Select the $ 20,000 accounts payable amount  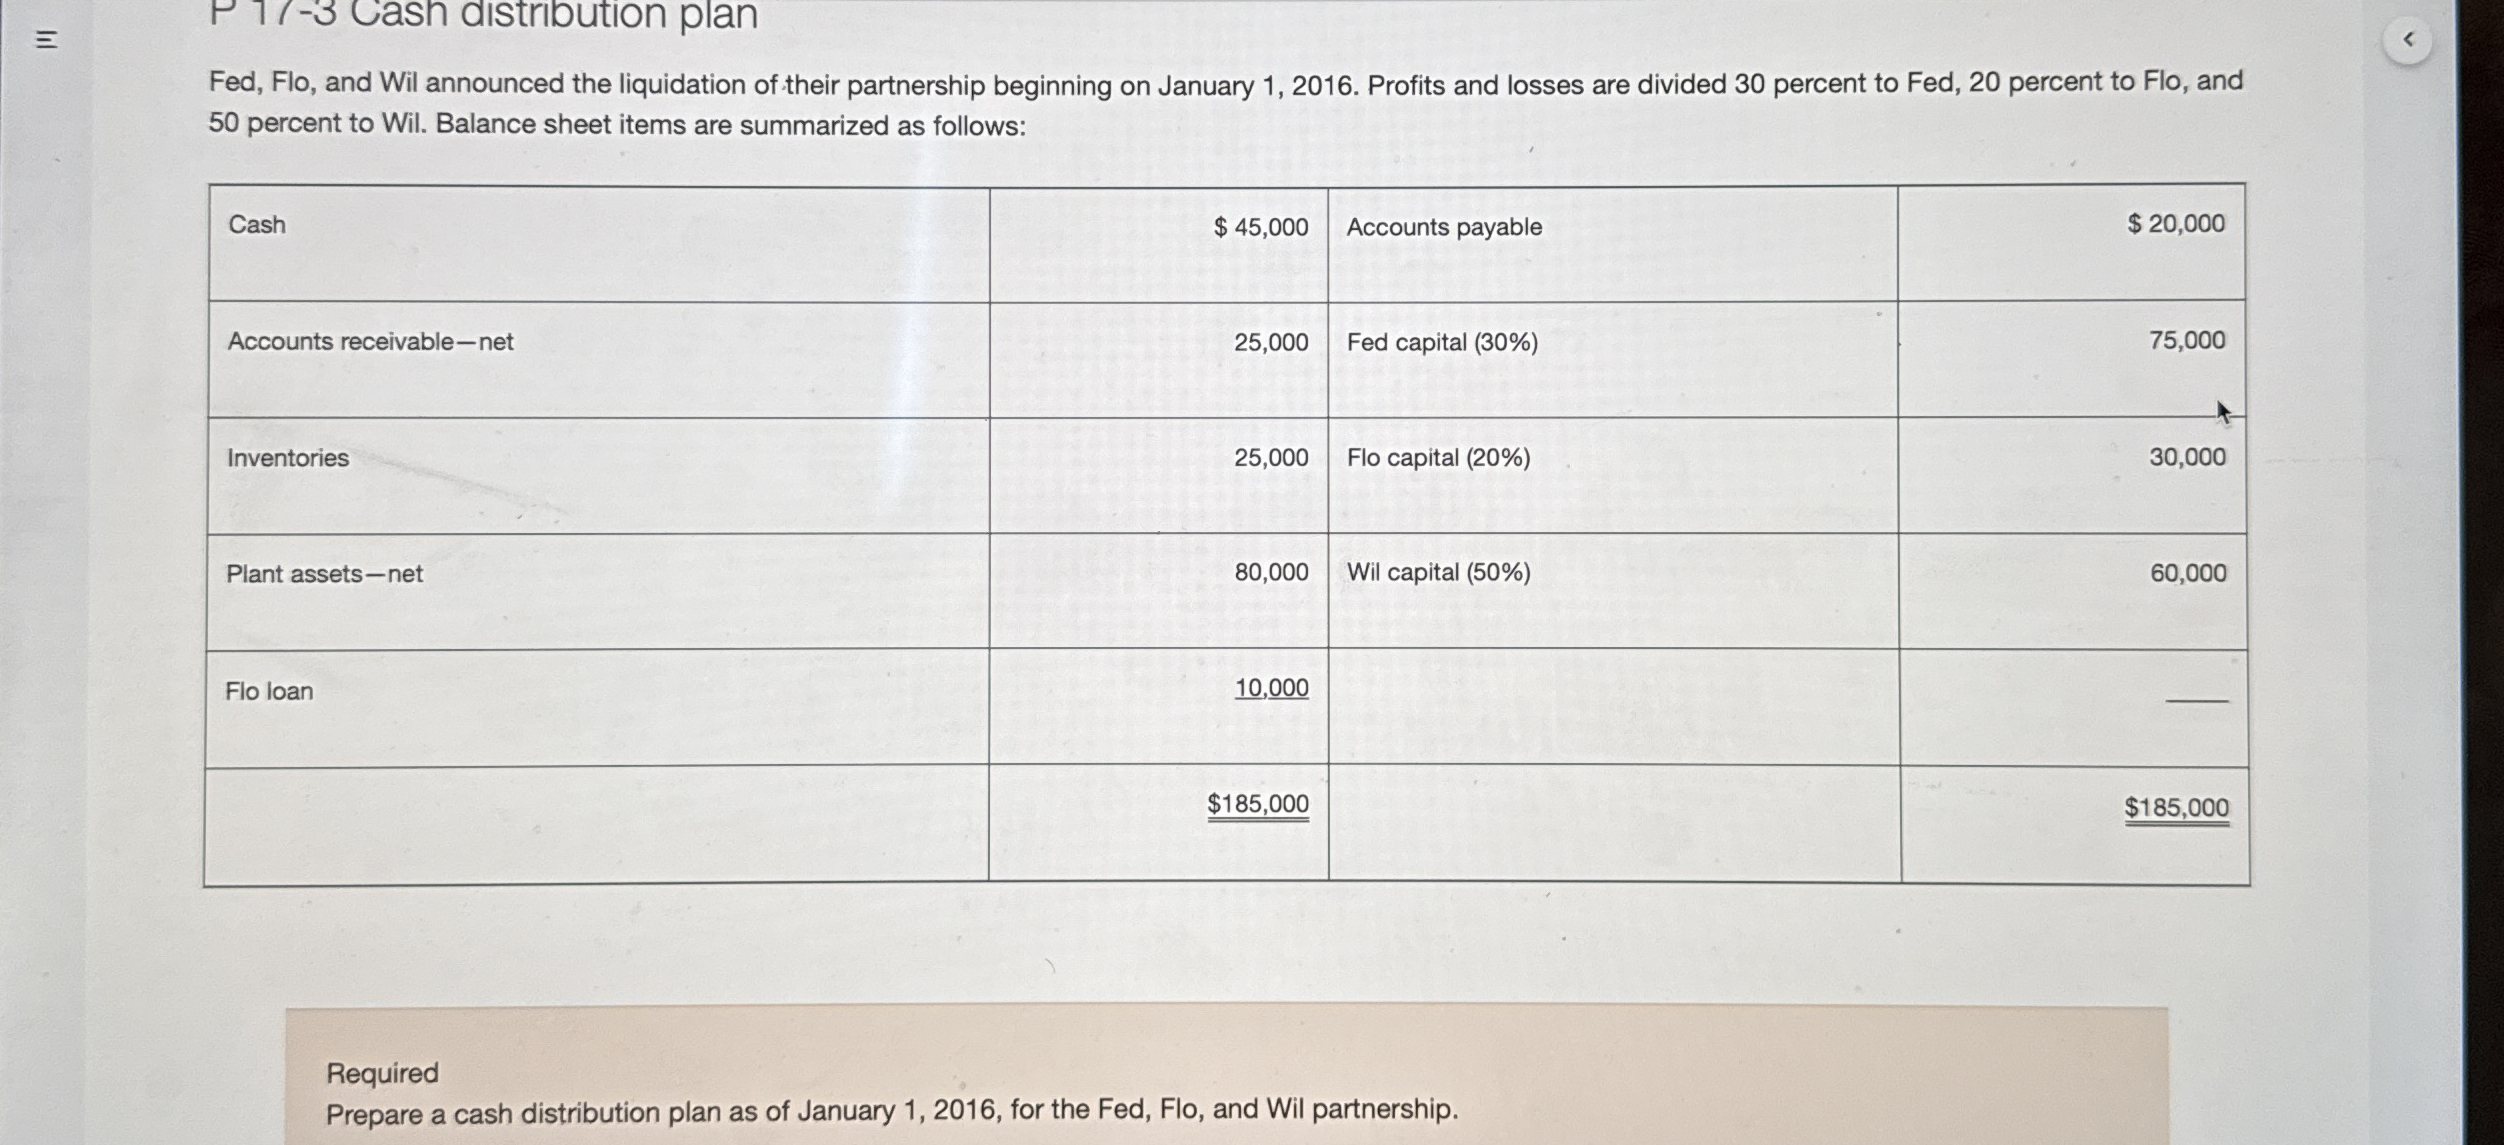2177,222
